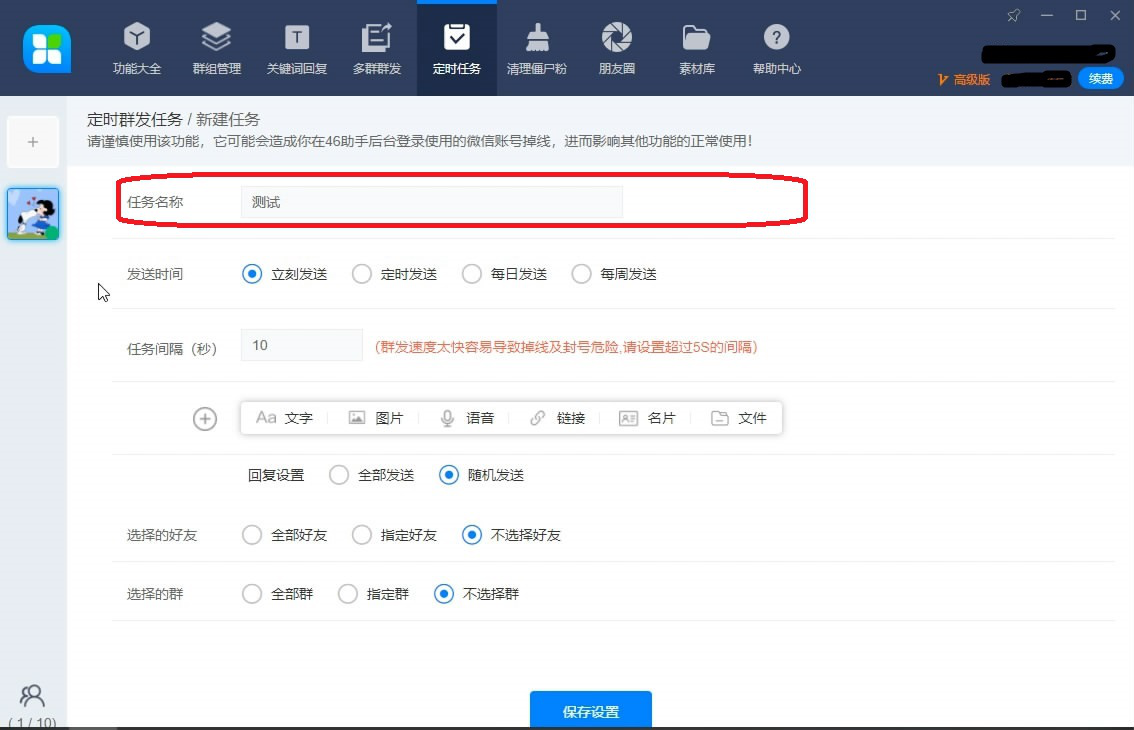Open the 多群群发 mass messaging feature
The width and height of the screenshot is (1134, 730).
point(376,47)
